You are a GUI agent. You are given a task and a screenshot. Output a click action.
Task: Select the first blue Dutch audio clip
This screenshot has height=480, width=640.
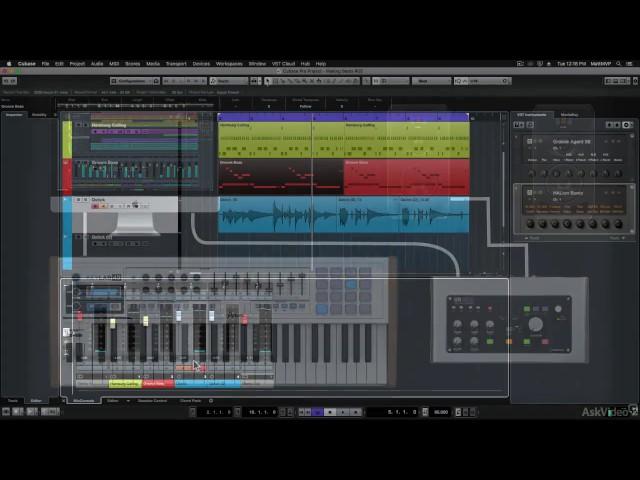tap(278, 215)
